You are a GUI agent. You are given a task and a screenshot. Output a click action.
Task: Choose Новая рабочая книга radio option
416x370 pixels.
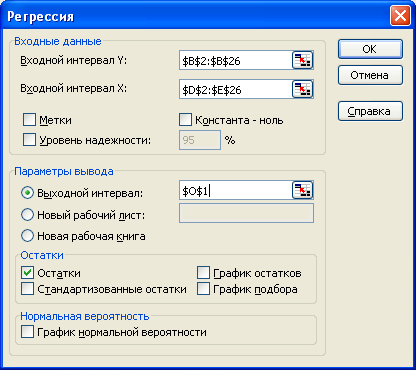27,236
